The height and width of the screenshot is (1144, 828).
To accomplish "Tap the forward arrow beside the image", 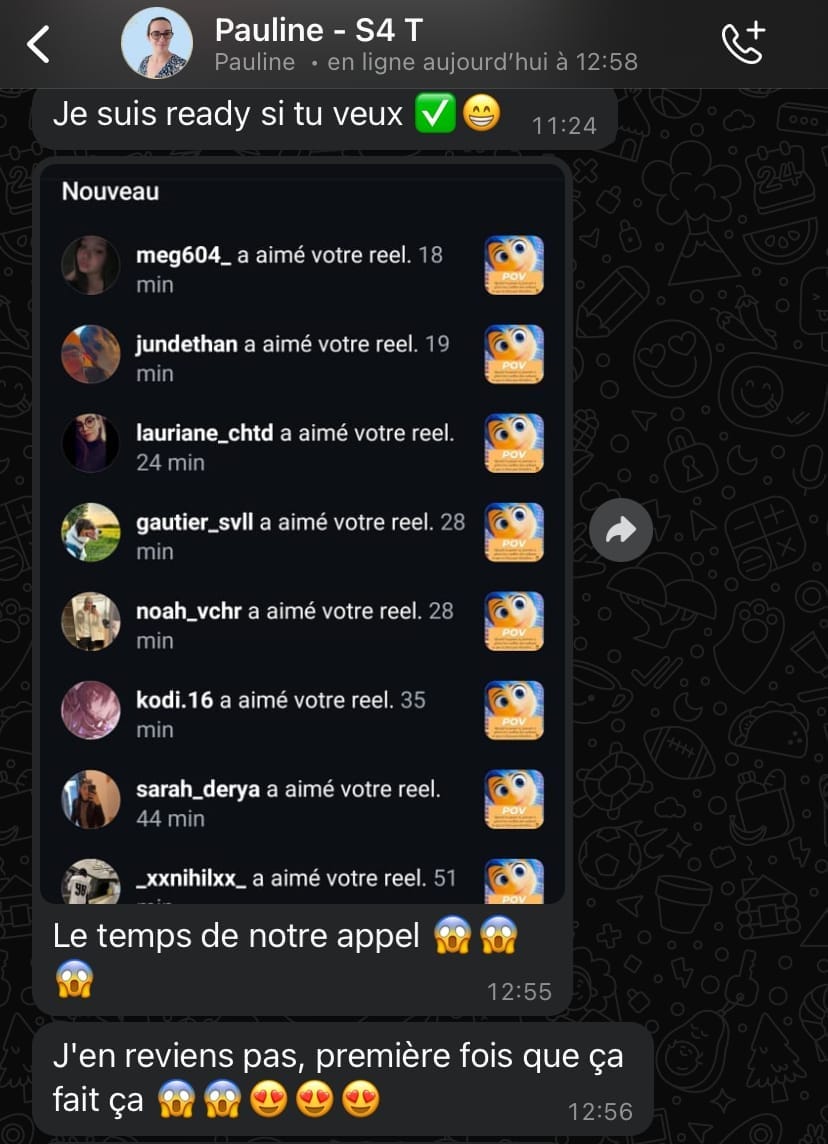I will coord(621,530).
